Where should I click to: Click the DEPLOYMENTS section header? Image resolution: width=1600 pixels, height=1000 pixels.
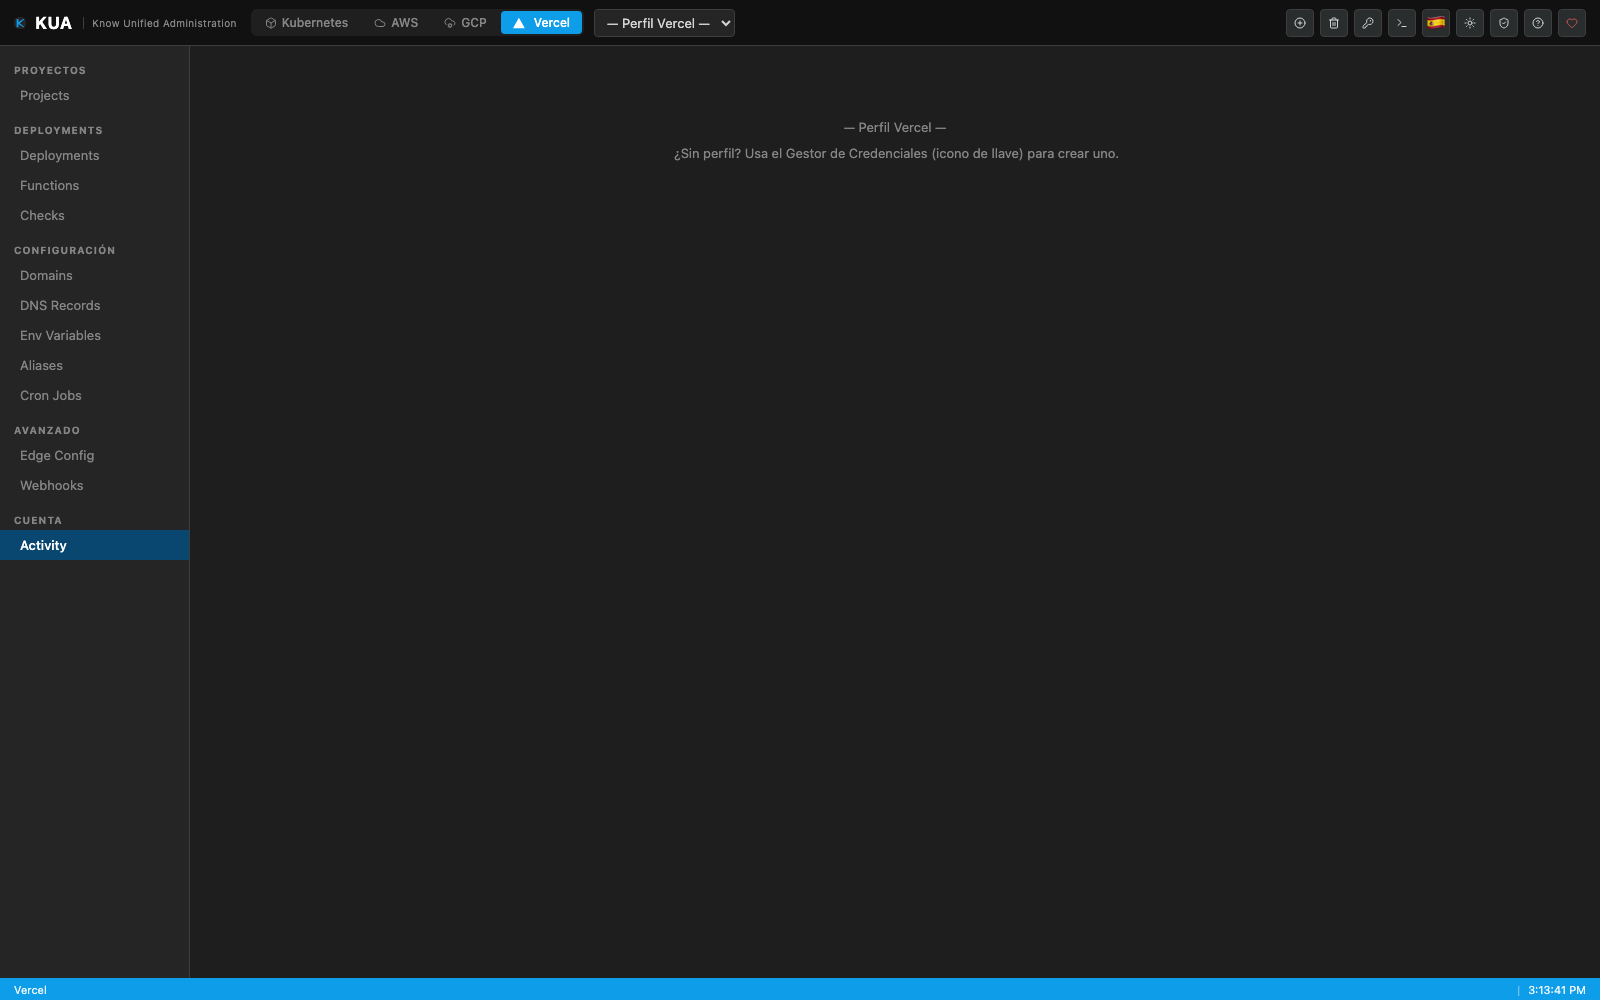click(x=58, y=131)
